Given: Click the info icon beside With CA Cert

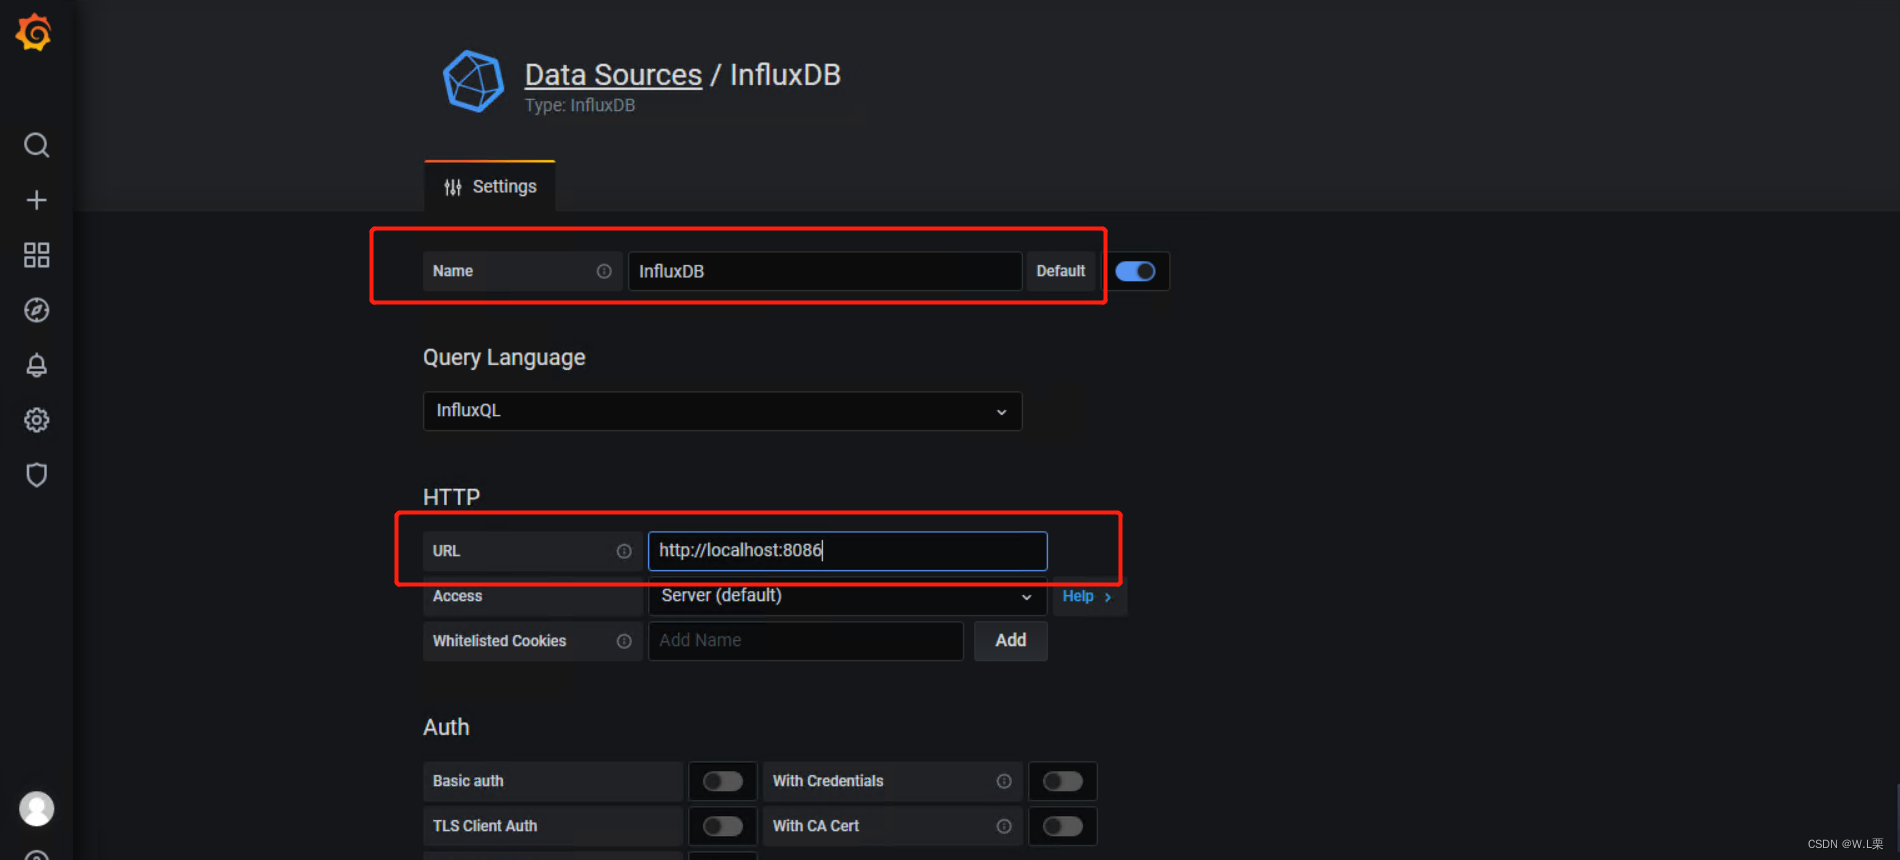Looking at the screenshot, I should point(1004,826).
